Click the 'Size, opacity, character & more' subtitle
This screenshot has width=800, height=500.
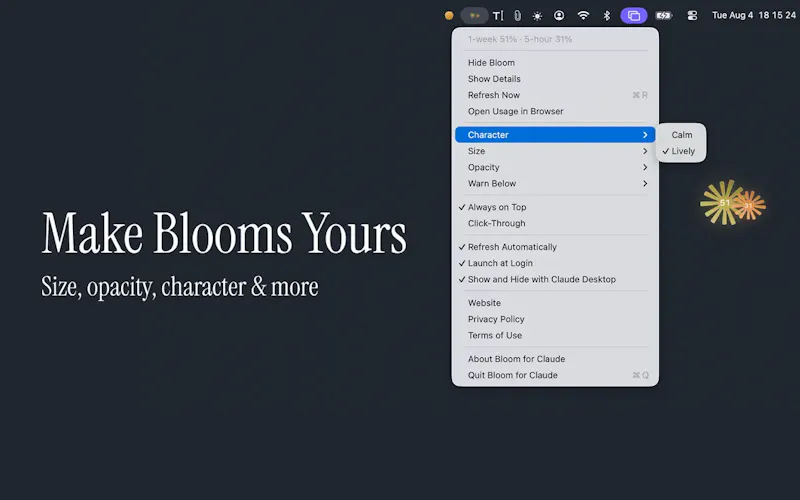coord(180,287)
